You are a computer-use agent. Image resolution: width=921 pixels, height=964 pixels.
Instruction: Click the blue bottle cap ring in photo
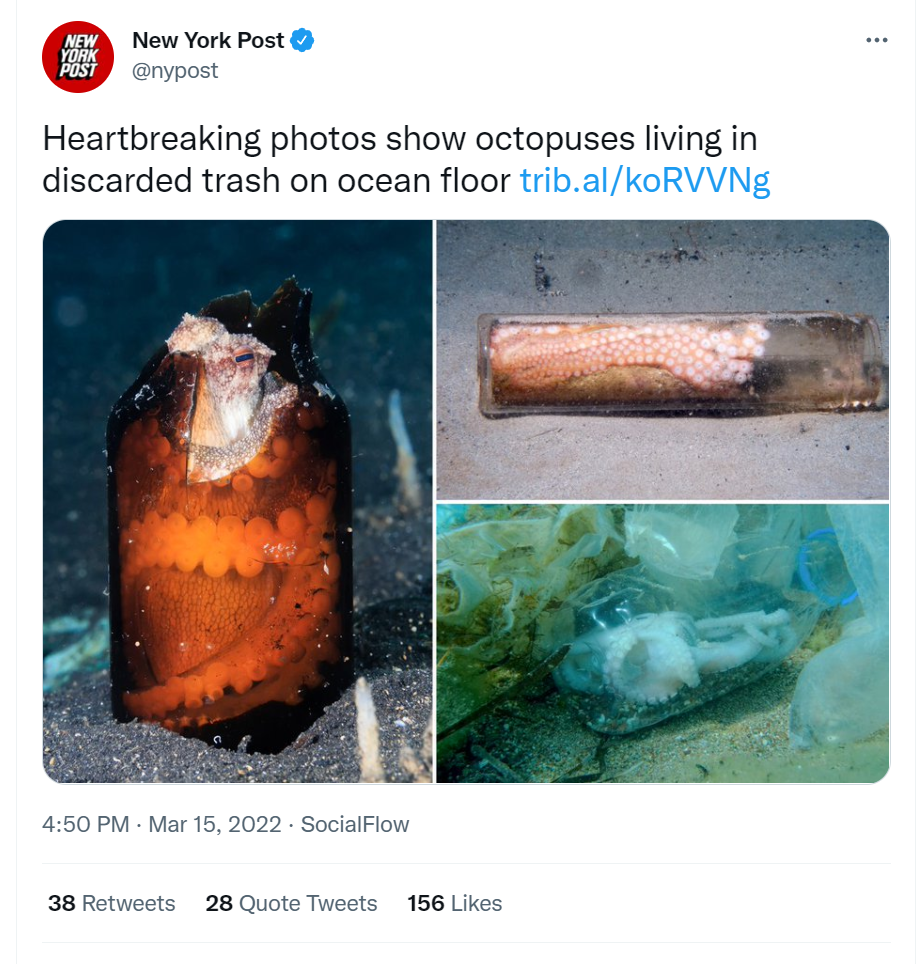coord(826,566)
